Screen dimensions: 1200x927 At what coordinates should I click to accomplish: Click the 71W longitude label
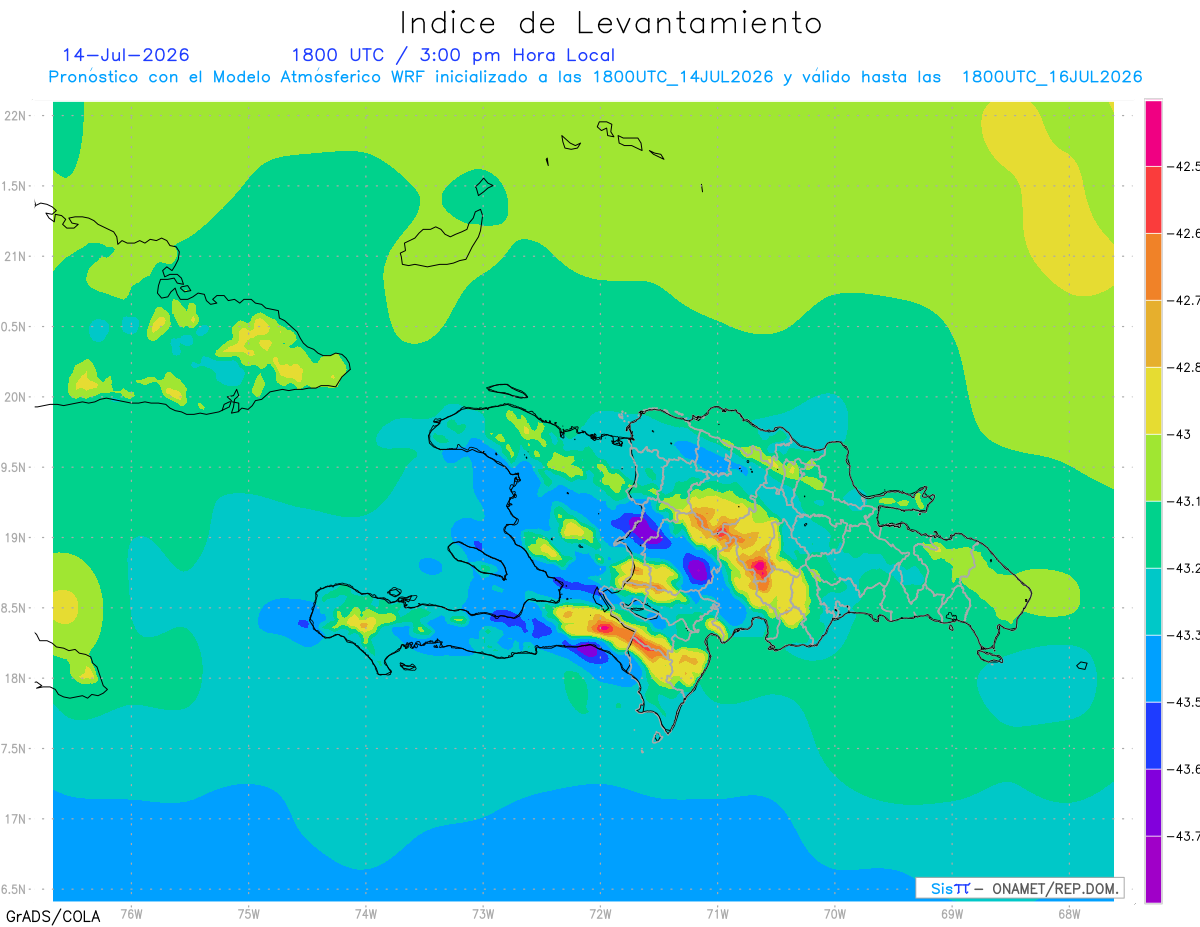pos(717,914)
